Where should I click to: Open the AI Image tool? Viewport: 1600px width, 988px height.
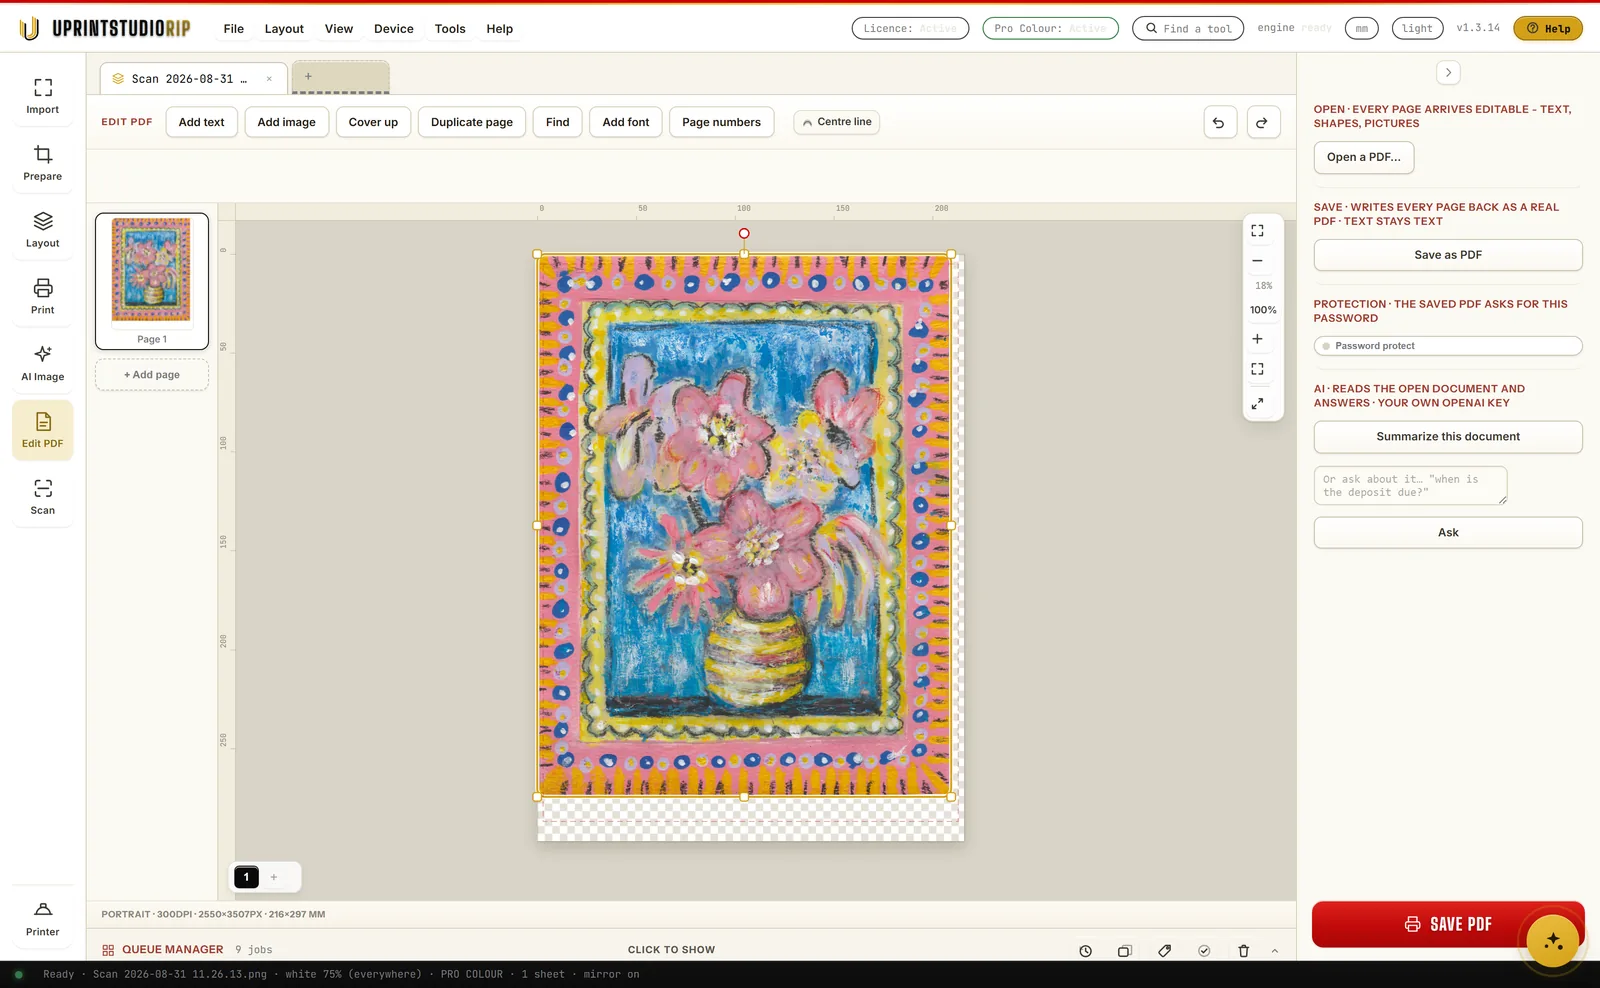(x=43, y=364)
